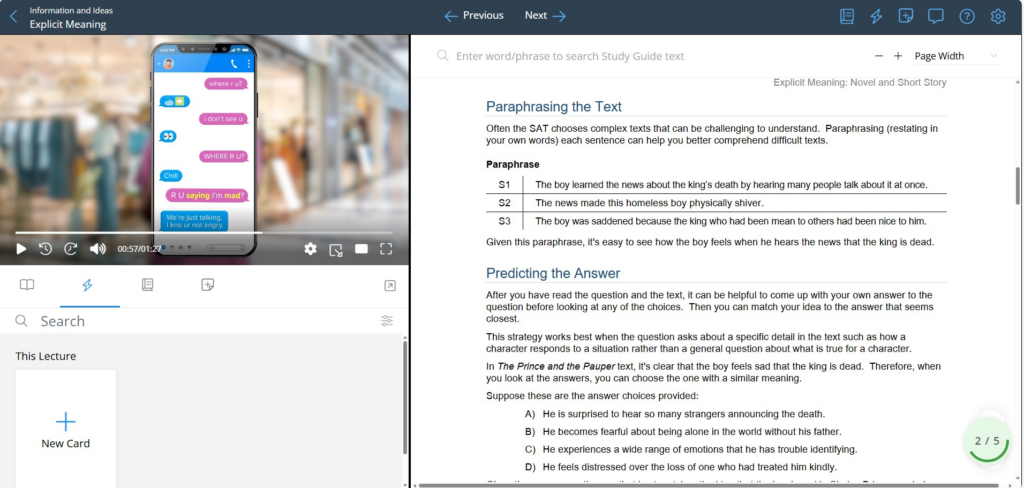Click the 00:57/01:27 video time display
The width and height of the screenshot is (1024, 488).
(139, 249)
